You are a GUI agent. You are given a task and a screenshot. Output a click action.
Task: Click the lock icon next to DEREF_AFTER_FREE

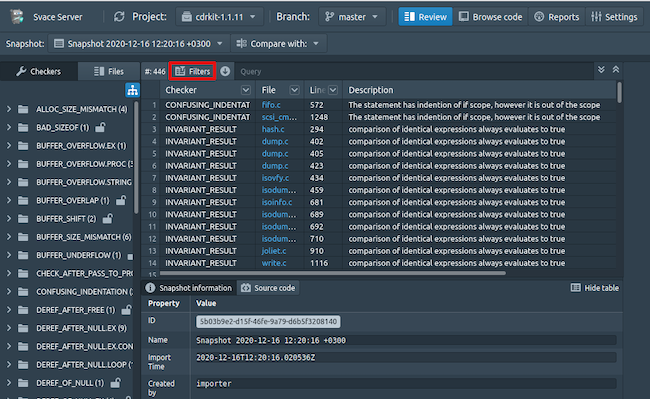pyautogui.click(x=126, y=310)
